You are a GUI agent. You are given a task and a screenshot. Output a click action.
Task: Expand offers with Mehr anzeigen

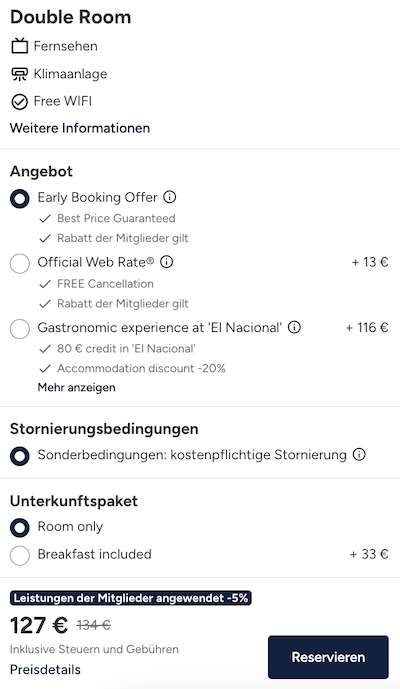(76, 388)
